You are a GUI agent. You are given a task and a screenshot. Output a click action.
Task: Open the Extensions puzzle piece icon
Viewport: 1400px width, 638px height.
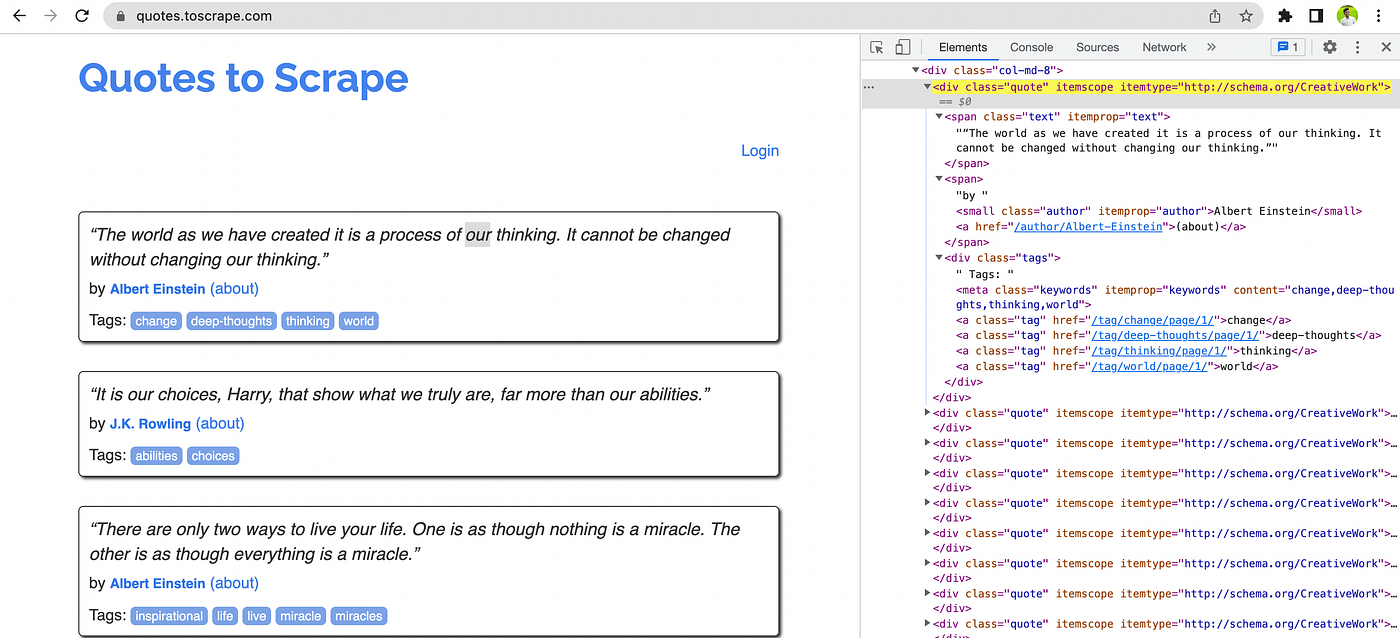point(1286,16)
